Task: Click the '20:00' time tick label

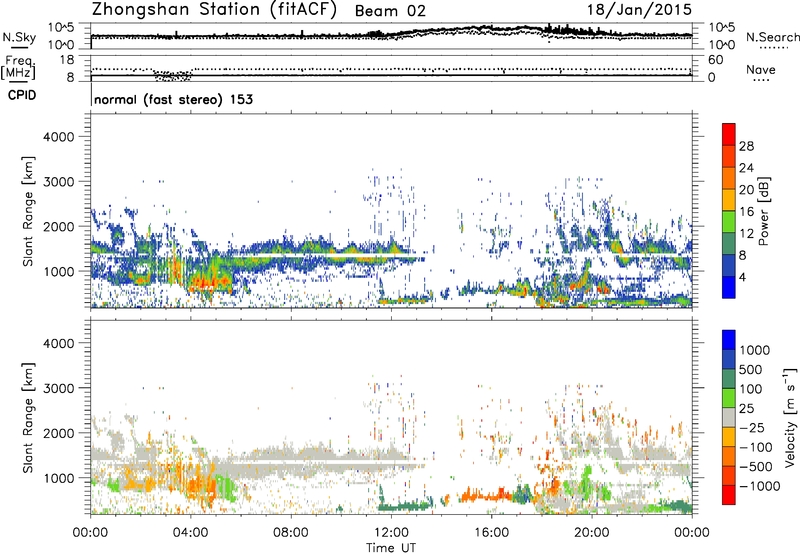Action: pyautogui.click(x=591, y=533)
